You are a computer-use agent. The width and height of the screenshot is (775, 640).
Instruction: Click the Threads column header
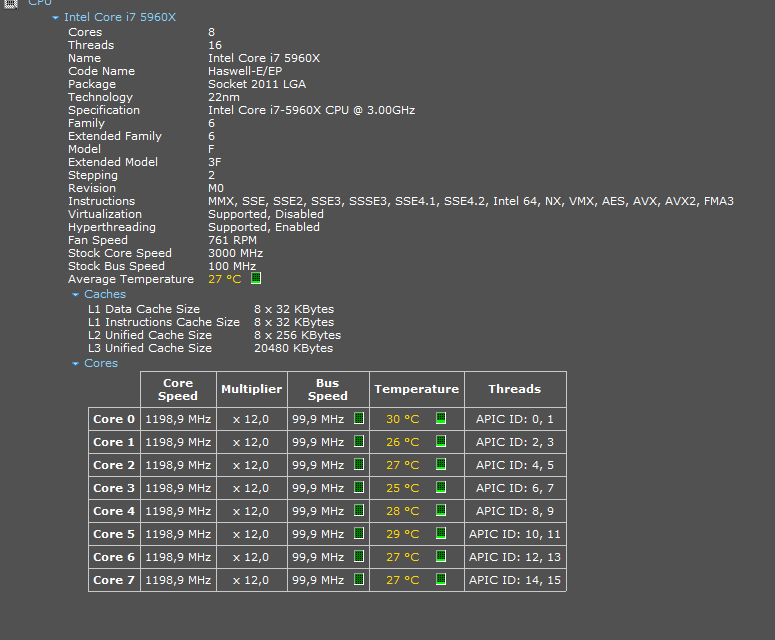515,389
